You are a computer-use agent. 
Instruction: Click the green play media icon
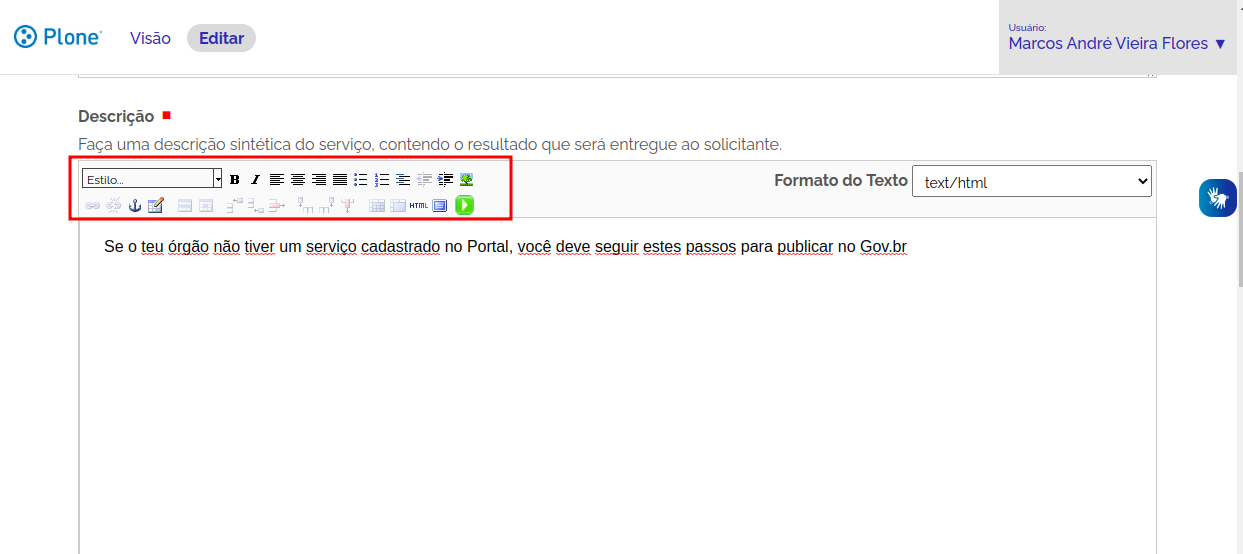click(x=465, y=205)
